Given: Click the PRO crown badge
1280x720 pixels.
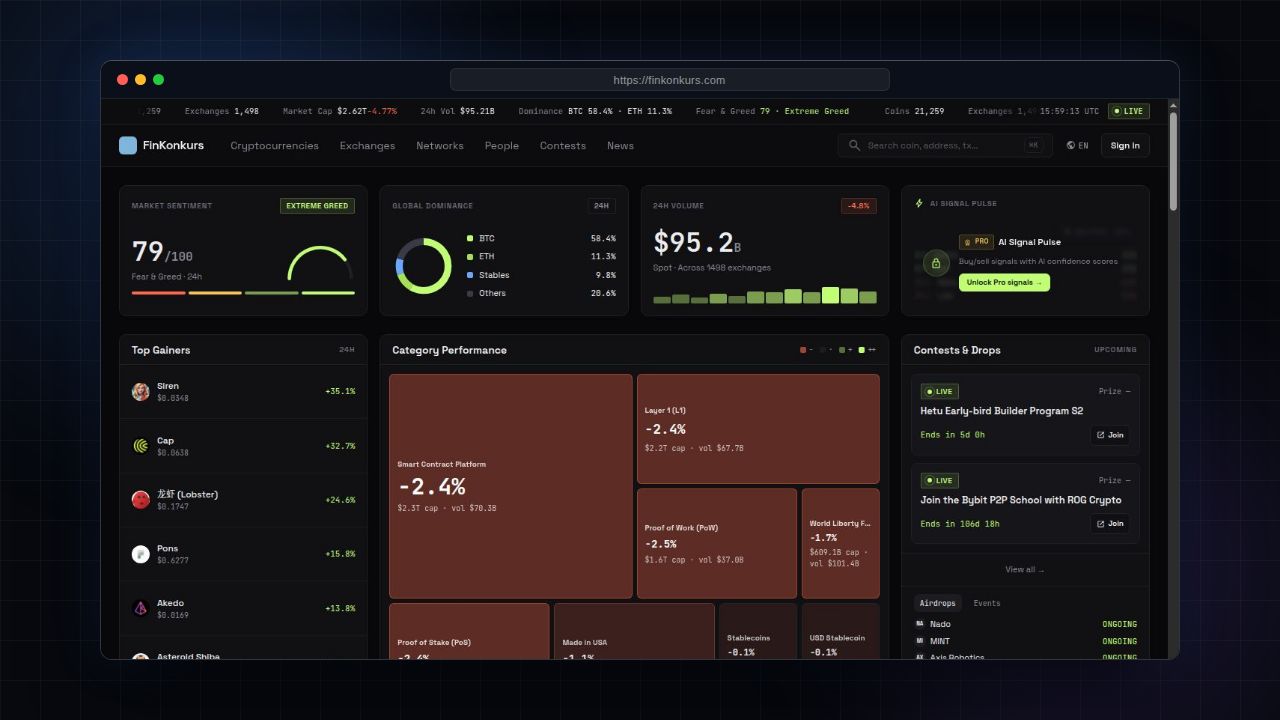Looking at the screenshot, I should point(976,242).
